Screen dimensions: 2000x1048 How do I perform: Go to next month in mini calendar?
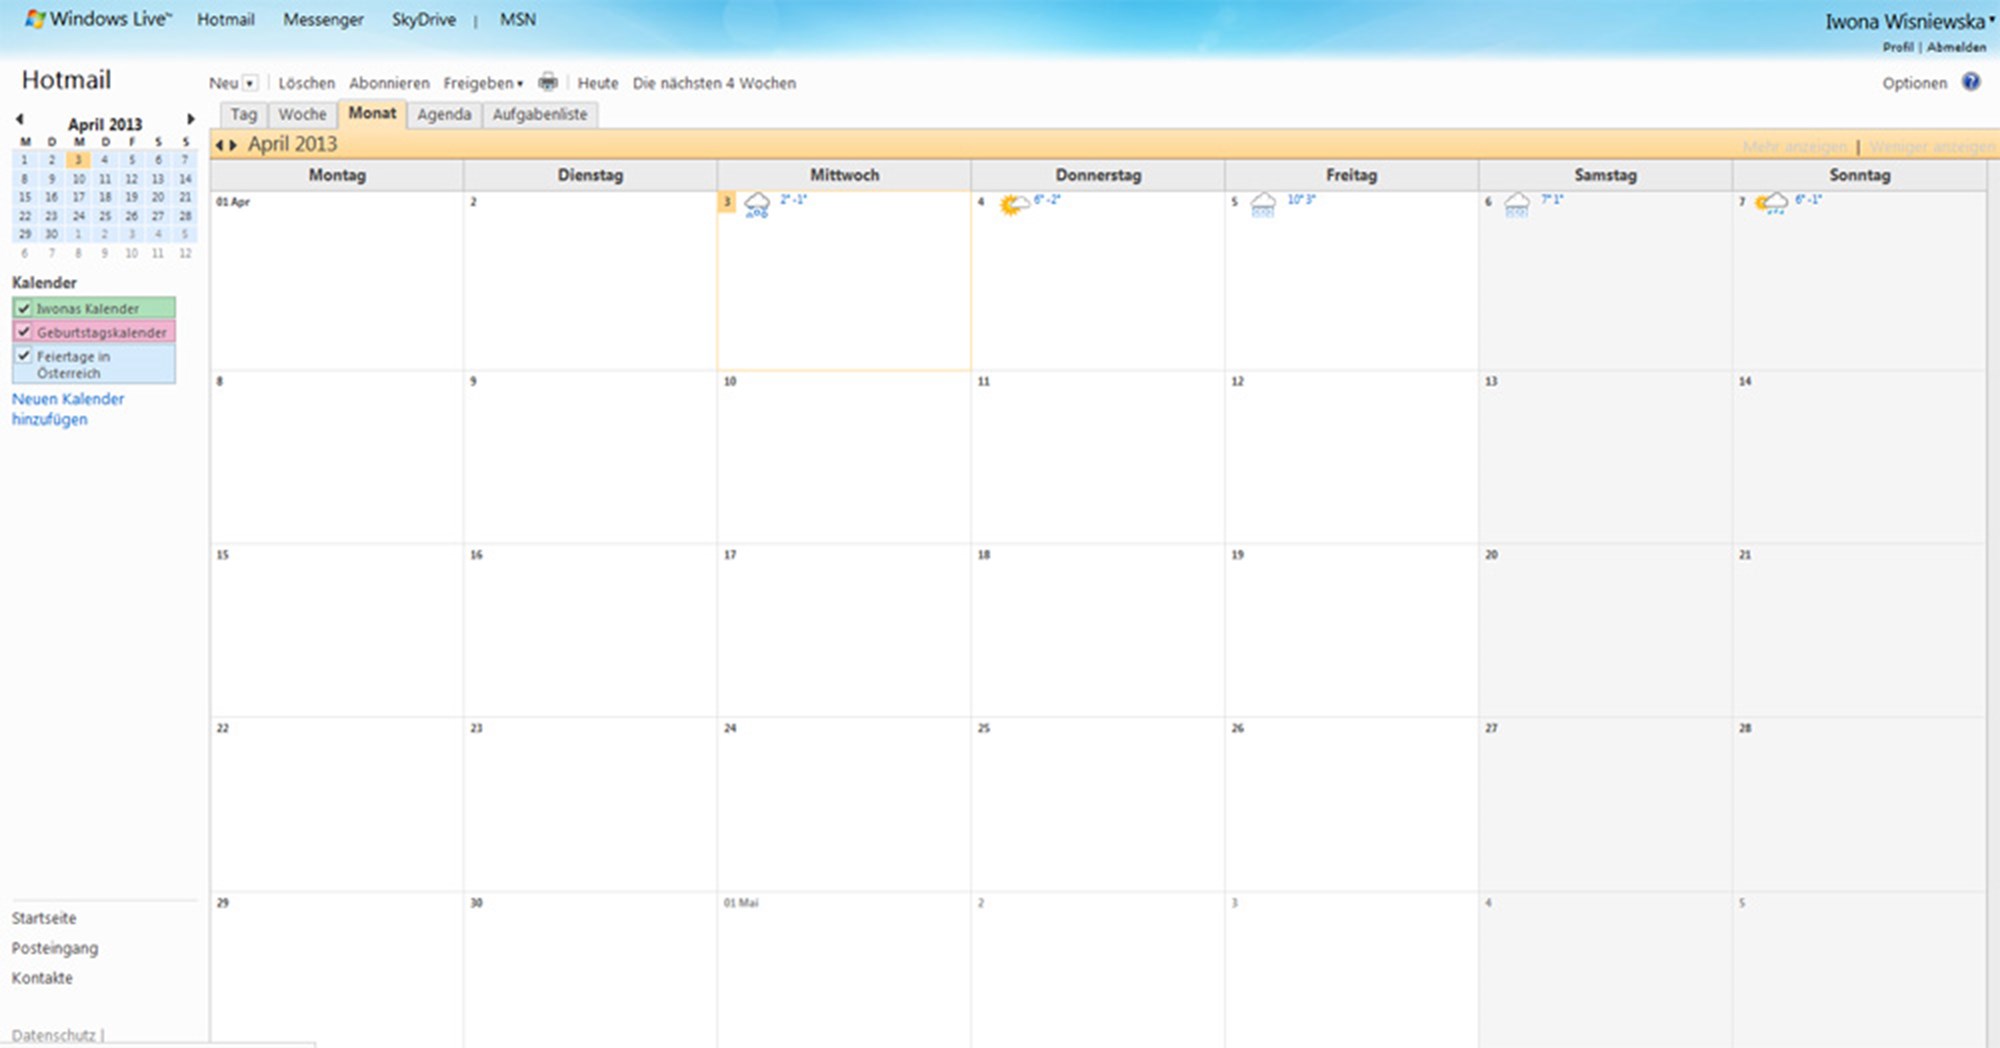click(x=190, y=119)
